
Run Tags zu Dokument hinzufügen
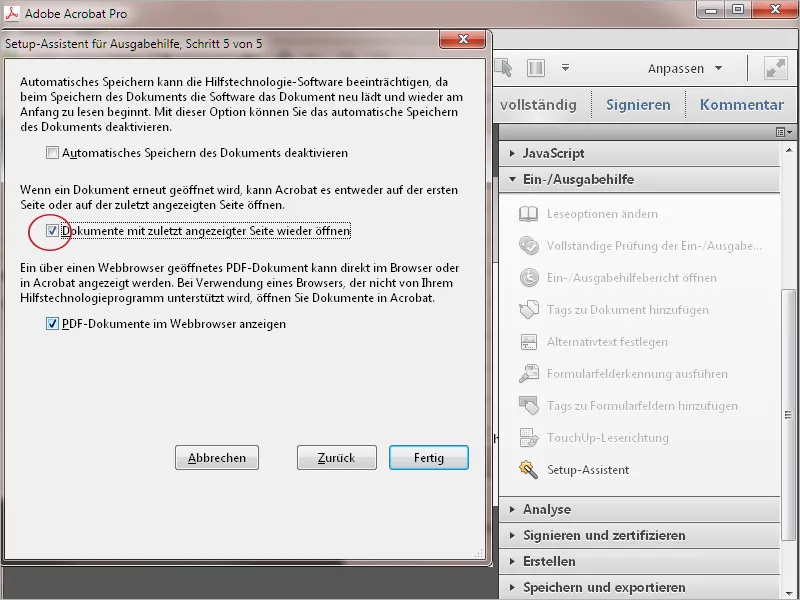click(x=630, y=310)
